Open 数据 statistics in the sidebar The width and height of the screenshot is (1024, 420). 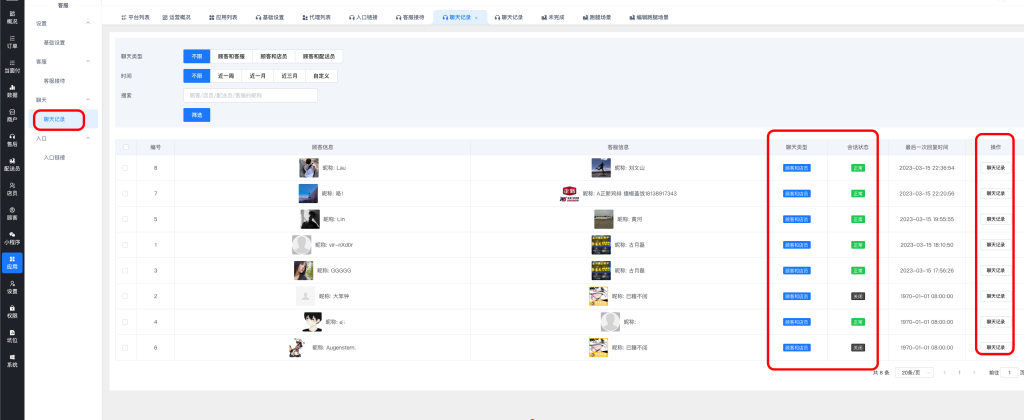click(x=12, y=90)
